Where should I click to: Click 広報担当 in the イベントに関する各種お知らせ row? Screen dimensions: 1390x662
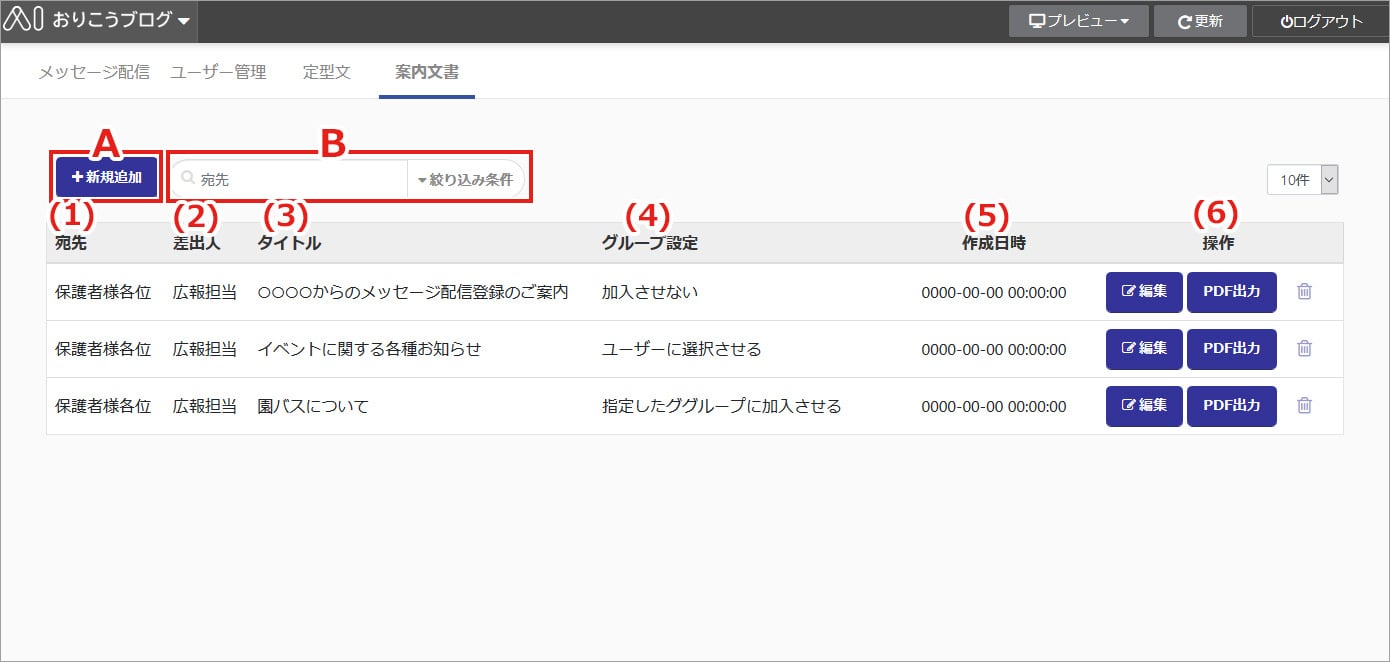[x=205, y=349]
